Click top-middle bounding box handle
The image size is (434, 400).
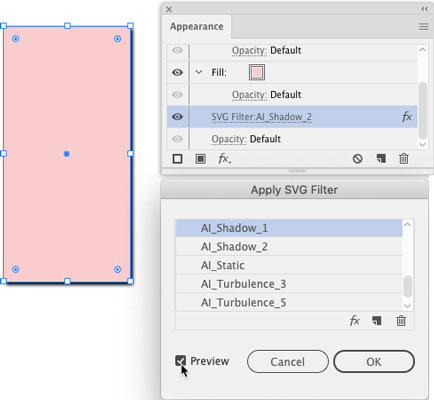point(67,26)
